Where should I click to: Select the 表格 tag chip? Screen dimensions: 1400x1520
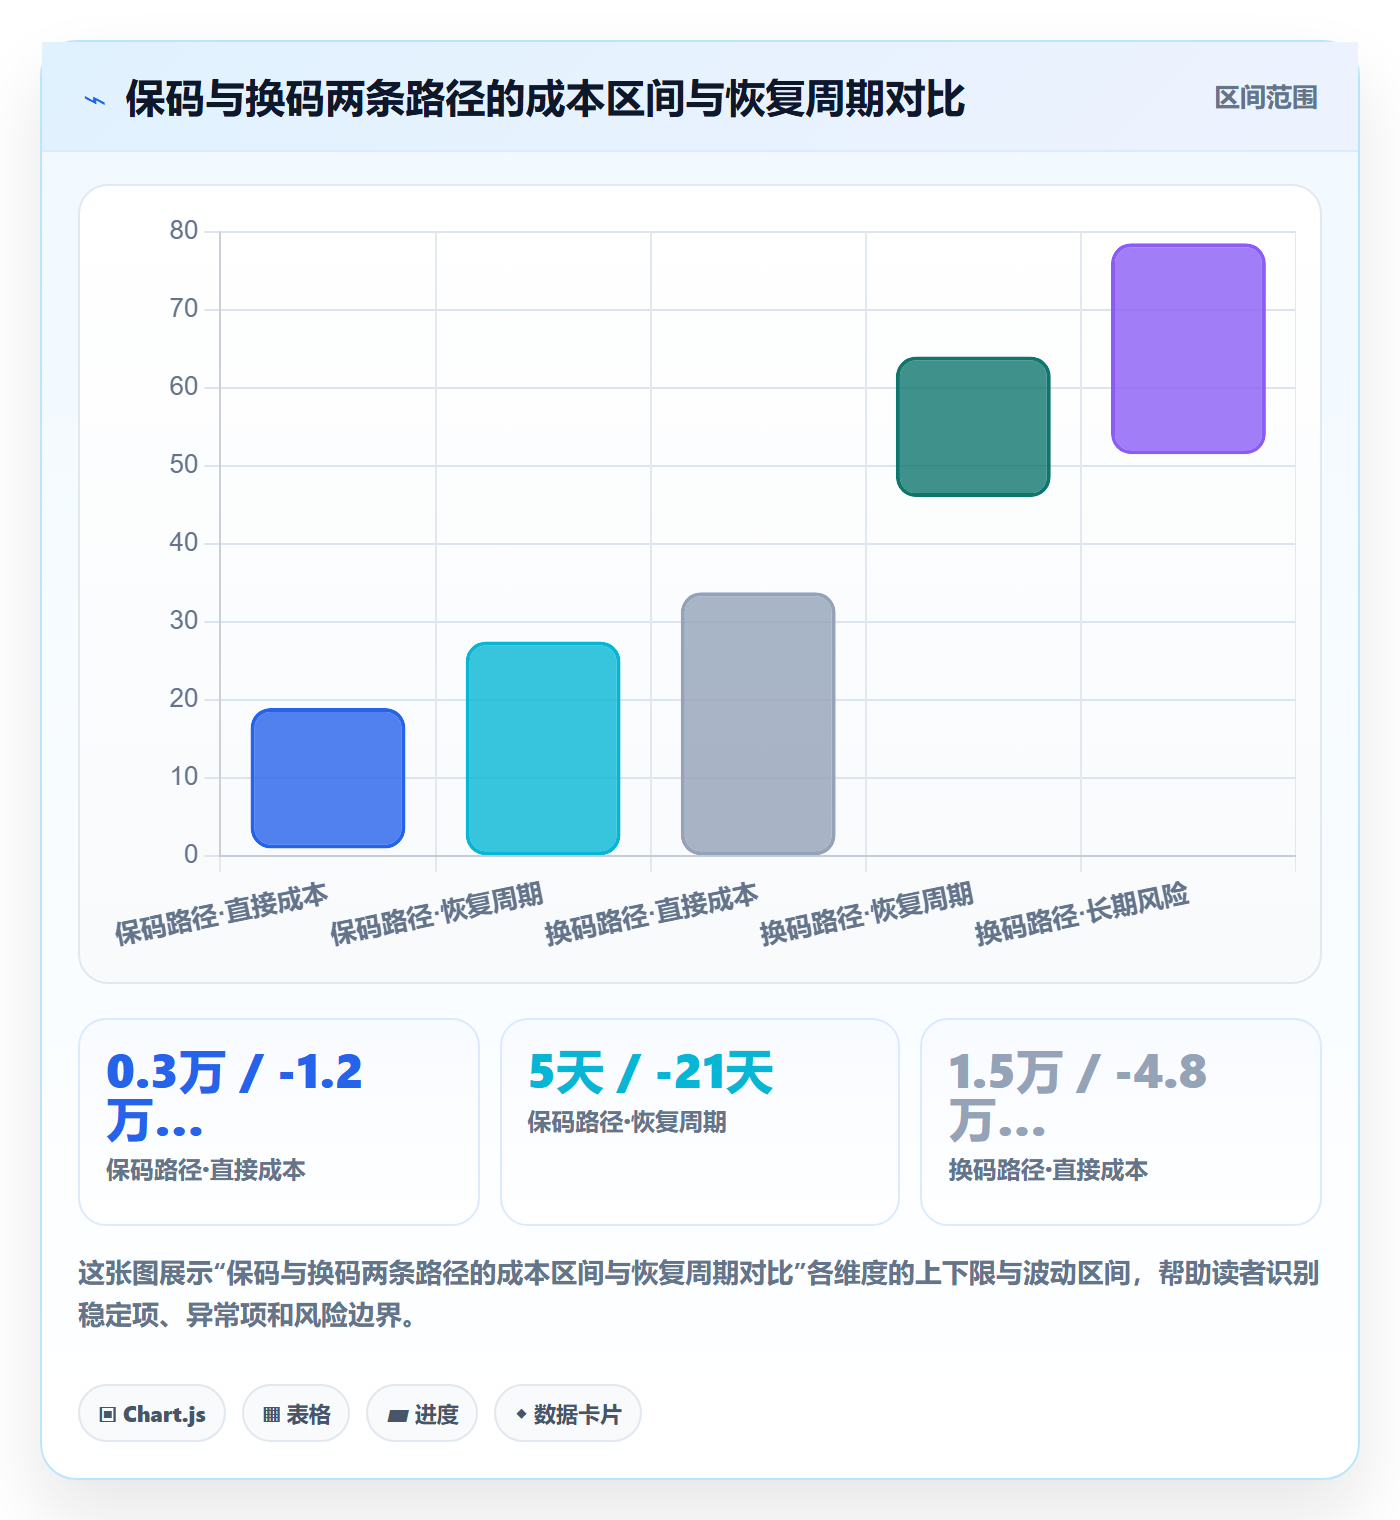coord(296,1414)
